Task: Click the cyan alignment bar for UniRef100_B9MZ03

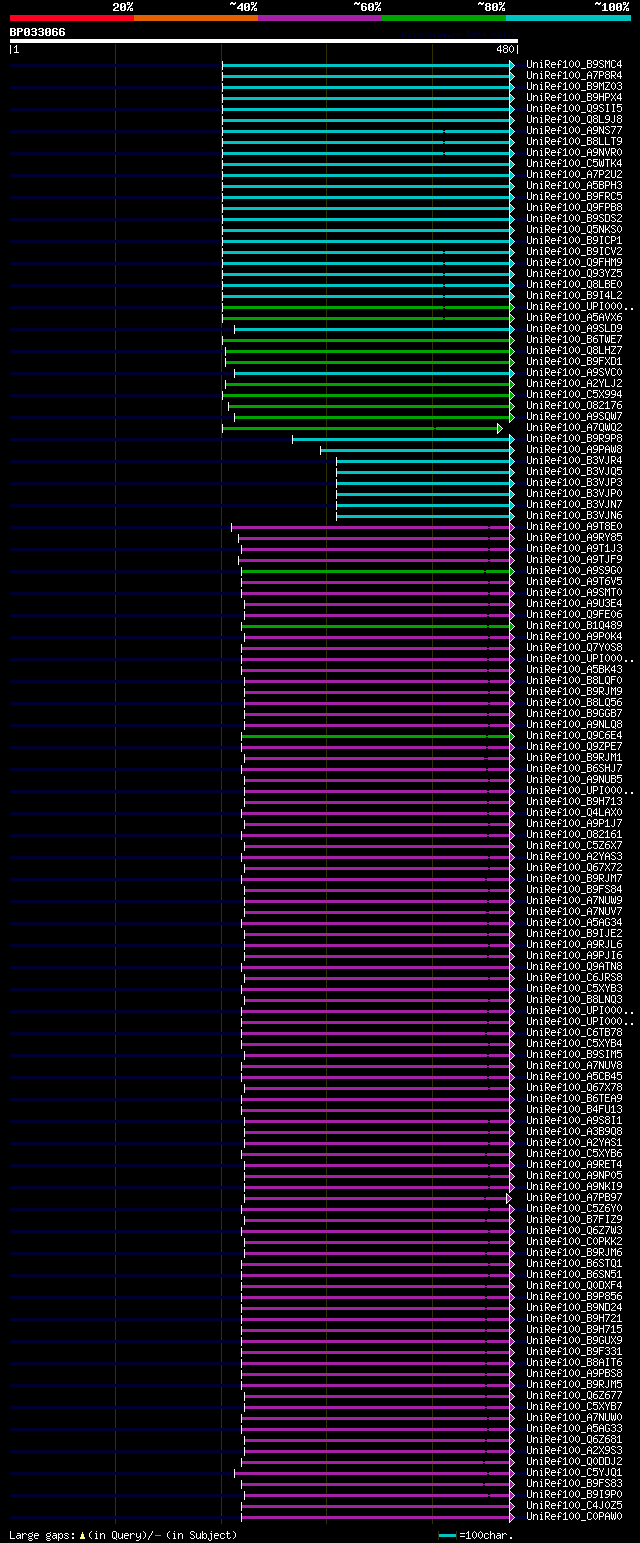Action: tap(366, 87)
